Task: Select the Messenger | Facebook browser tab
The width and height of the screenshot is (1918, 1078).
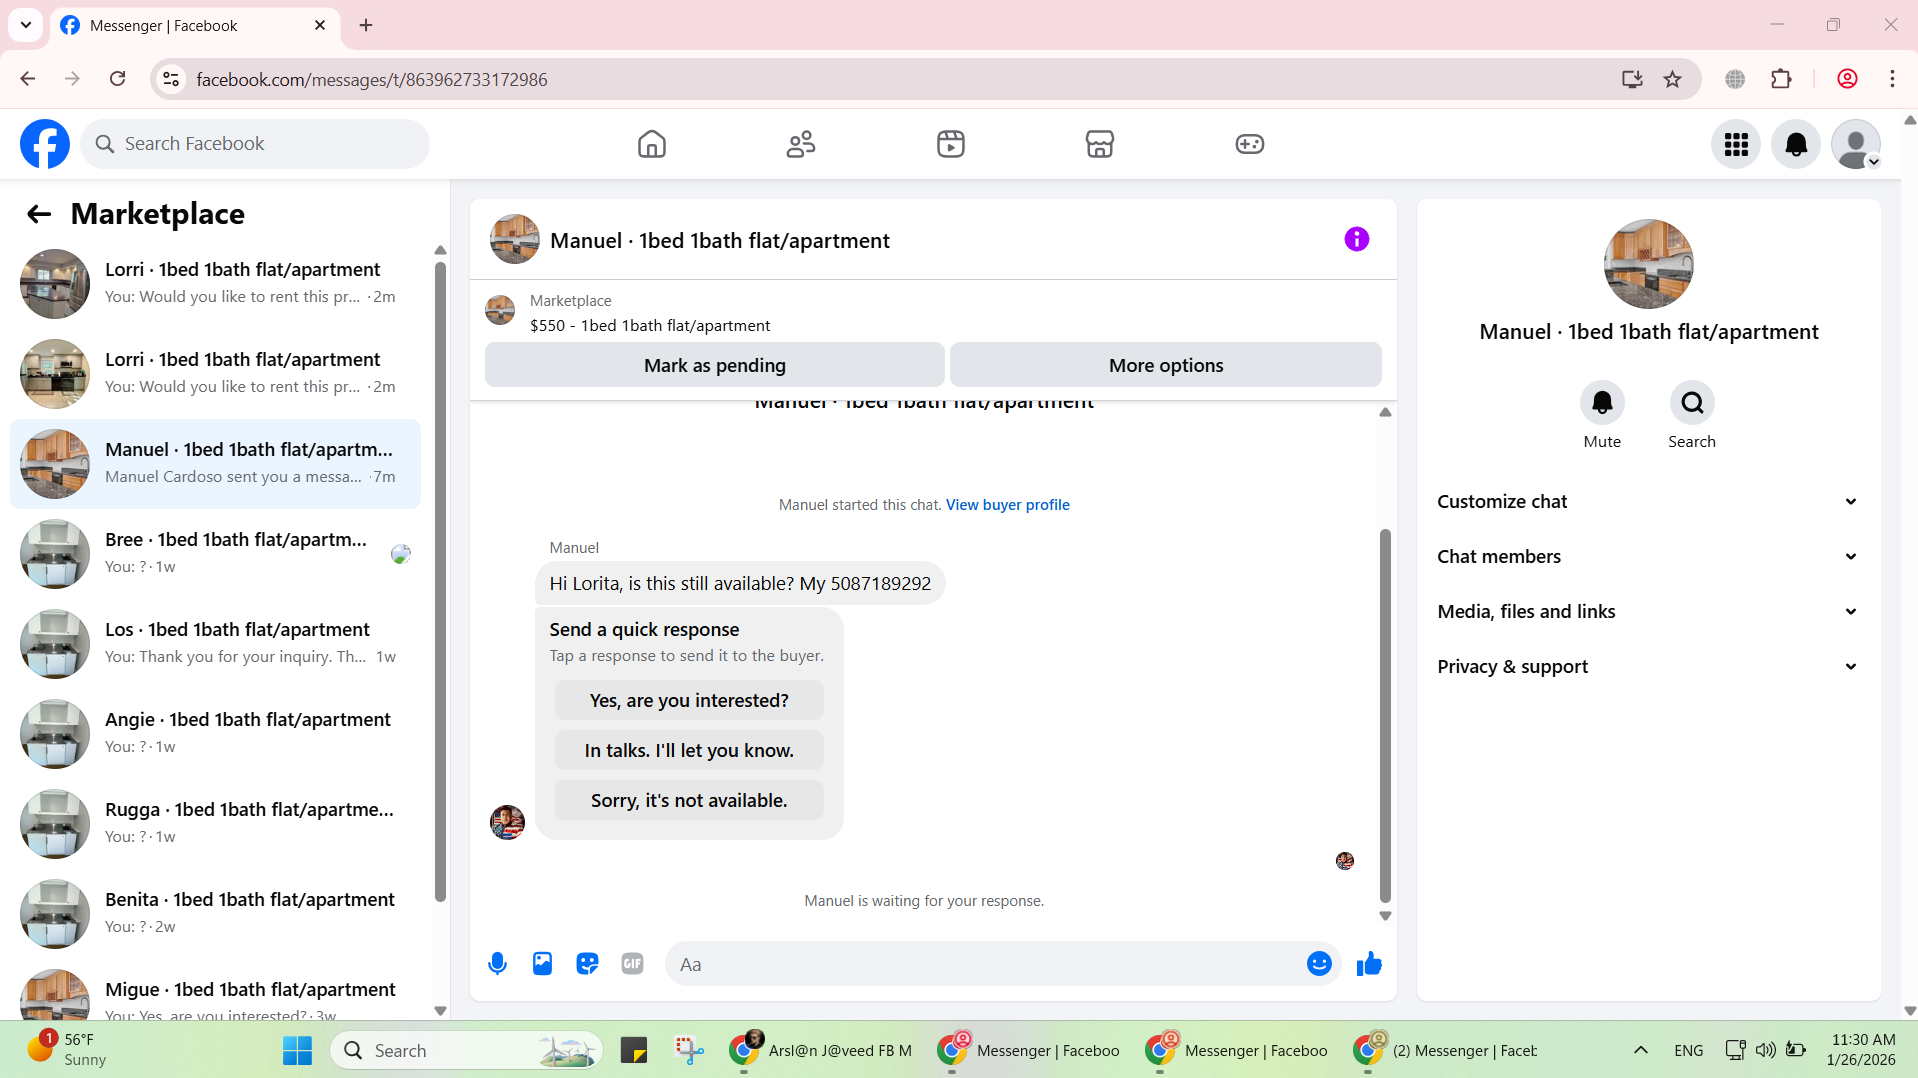Action: (195, 26)
